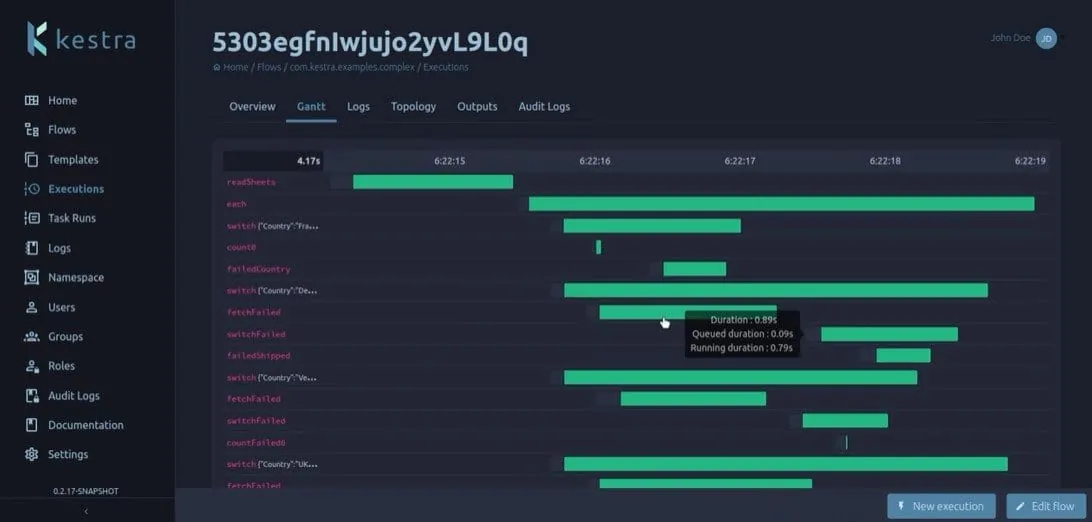Click the Groups sidebar icon
Screen dimensions: 1092x522
pos(31,336)
